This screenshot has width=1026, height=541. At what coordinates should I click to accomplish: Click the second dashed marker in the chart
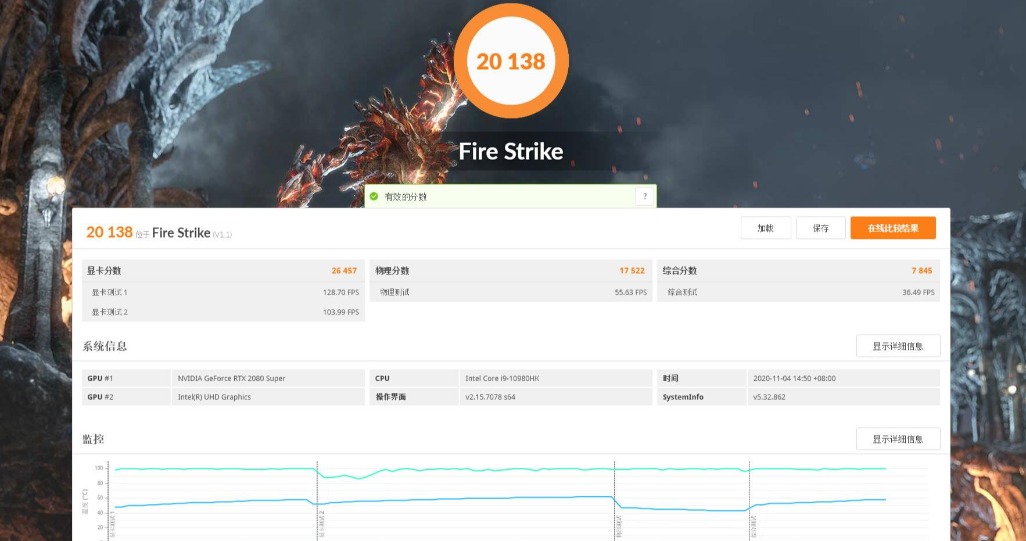(x=317, y=500)
